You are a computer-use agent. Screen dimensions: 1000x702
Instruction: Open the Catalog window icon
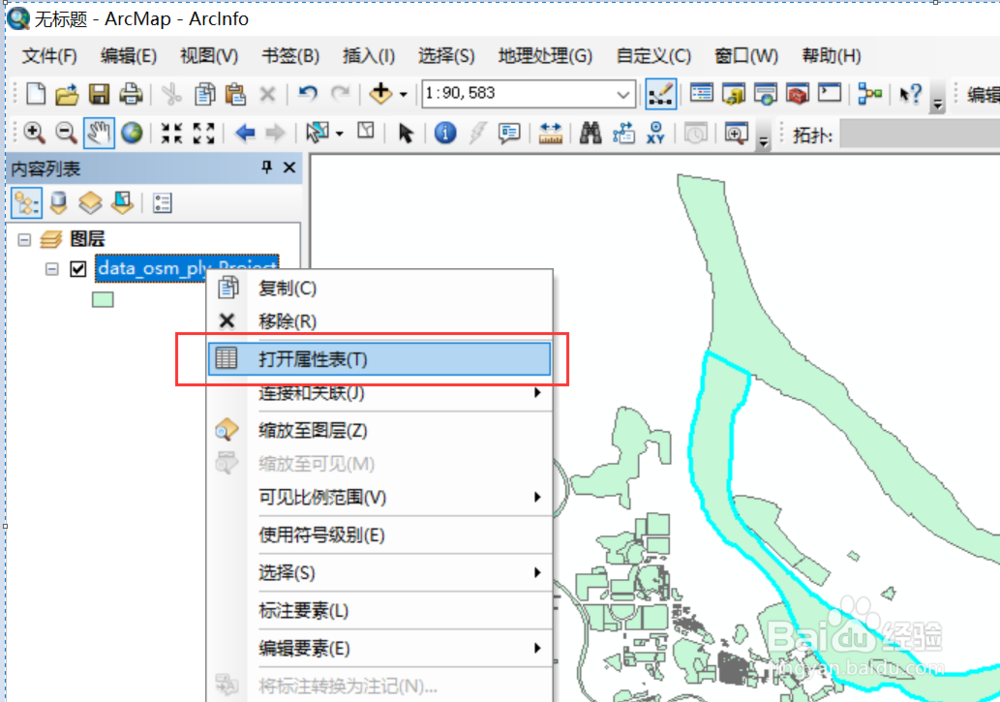733,94
